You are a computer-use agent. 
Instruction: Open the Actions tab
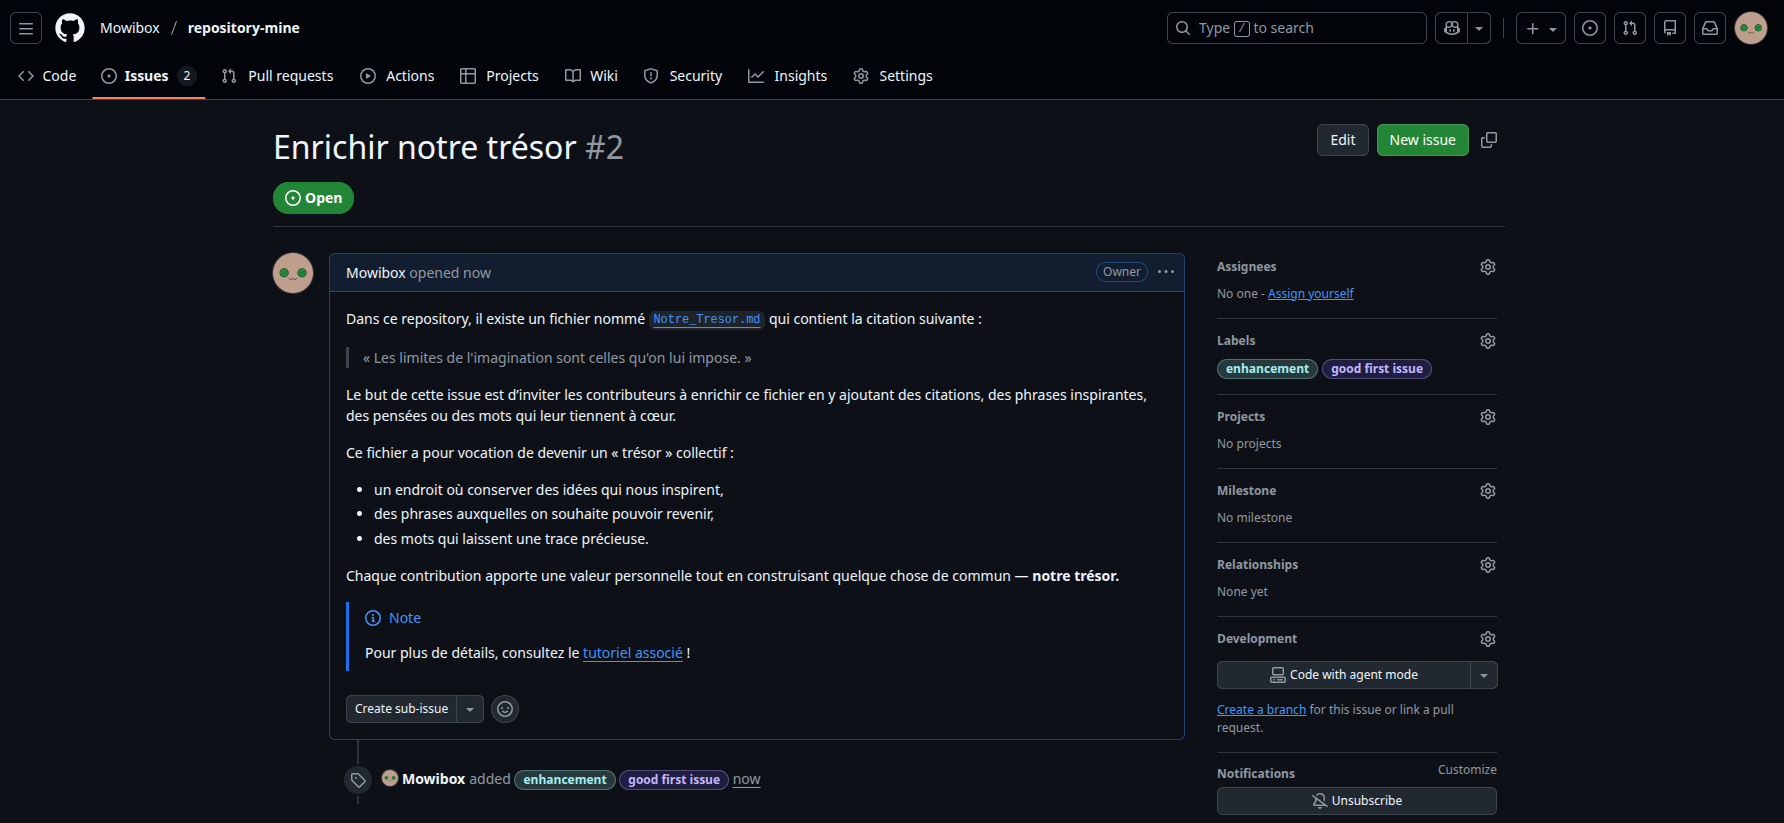click(x=398, y=76)
